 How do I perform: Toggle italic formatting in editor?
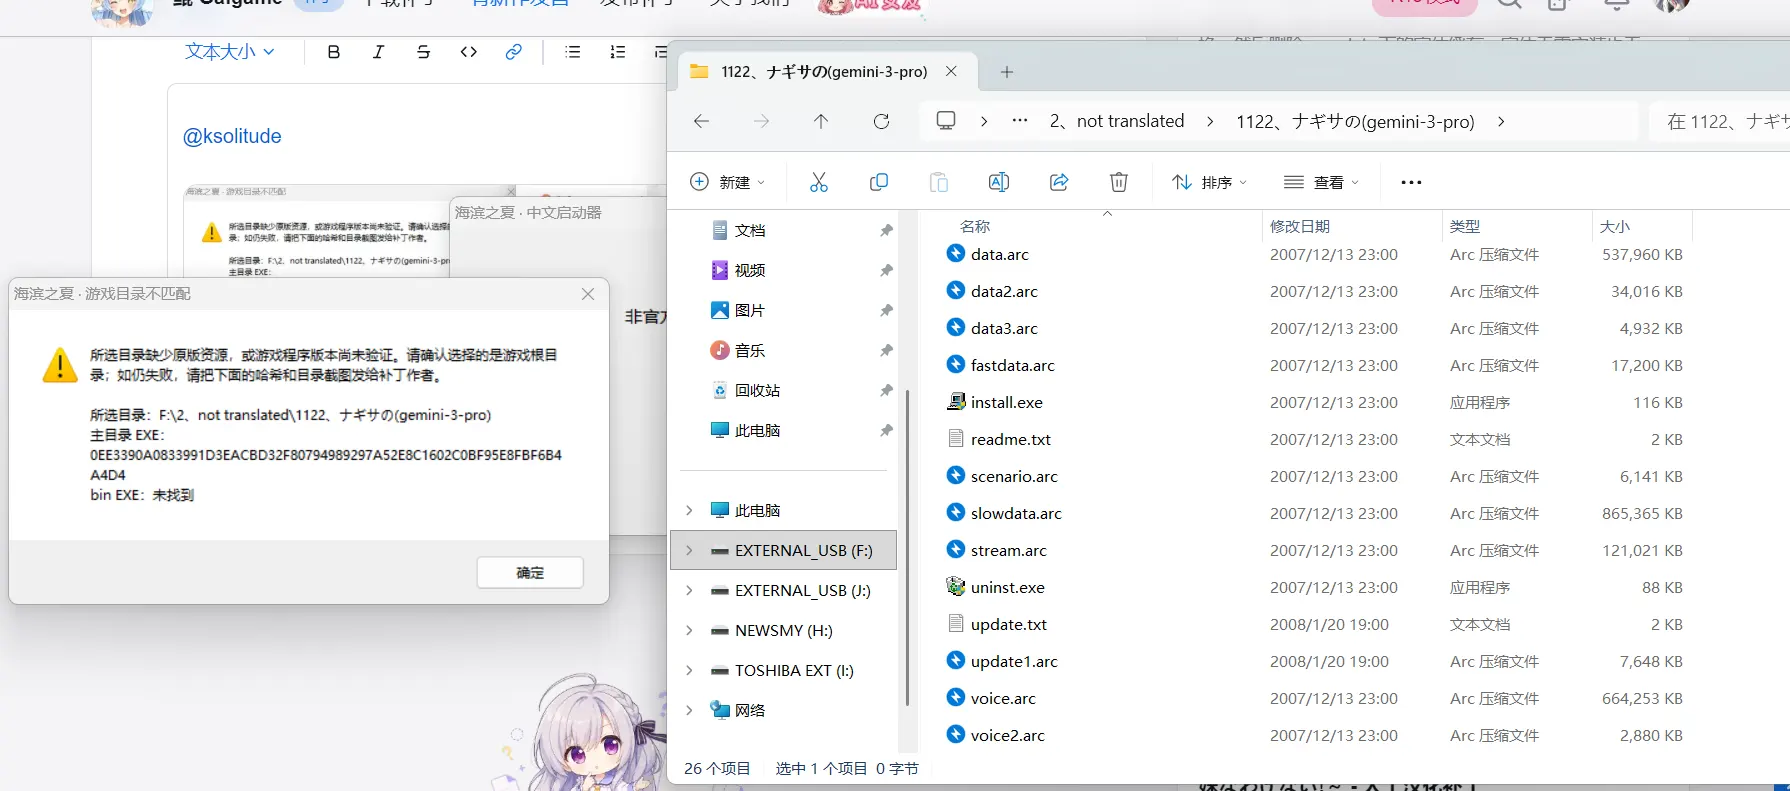pyautogui.click(x=378, y=52)
